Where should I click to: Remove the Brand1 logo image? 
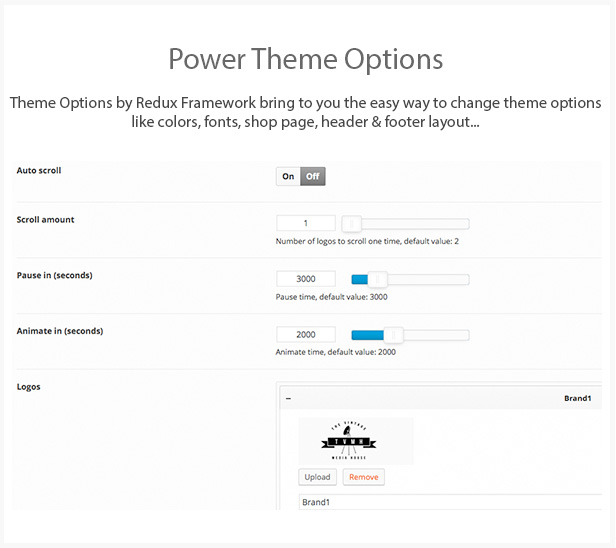click(363, 477)
